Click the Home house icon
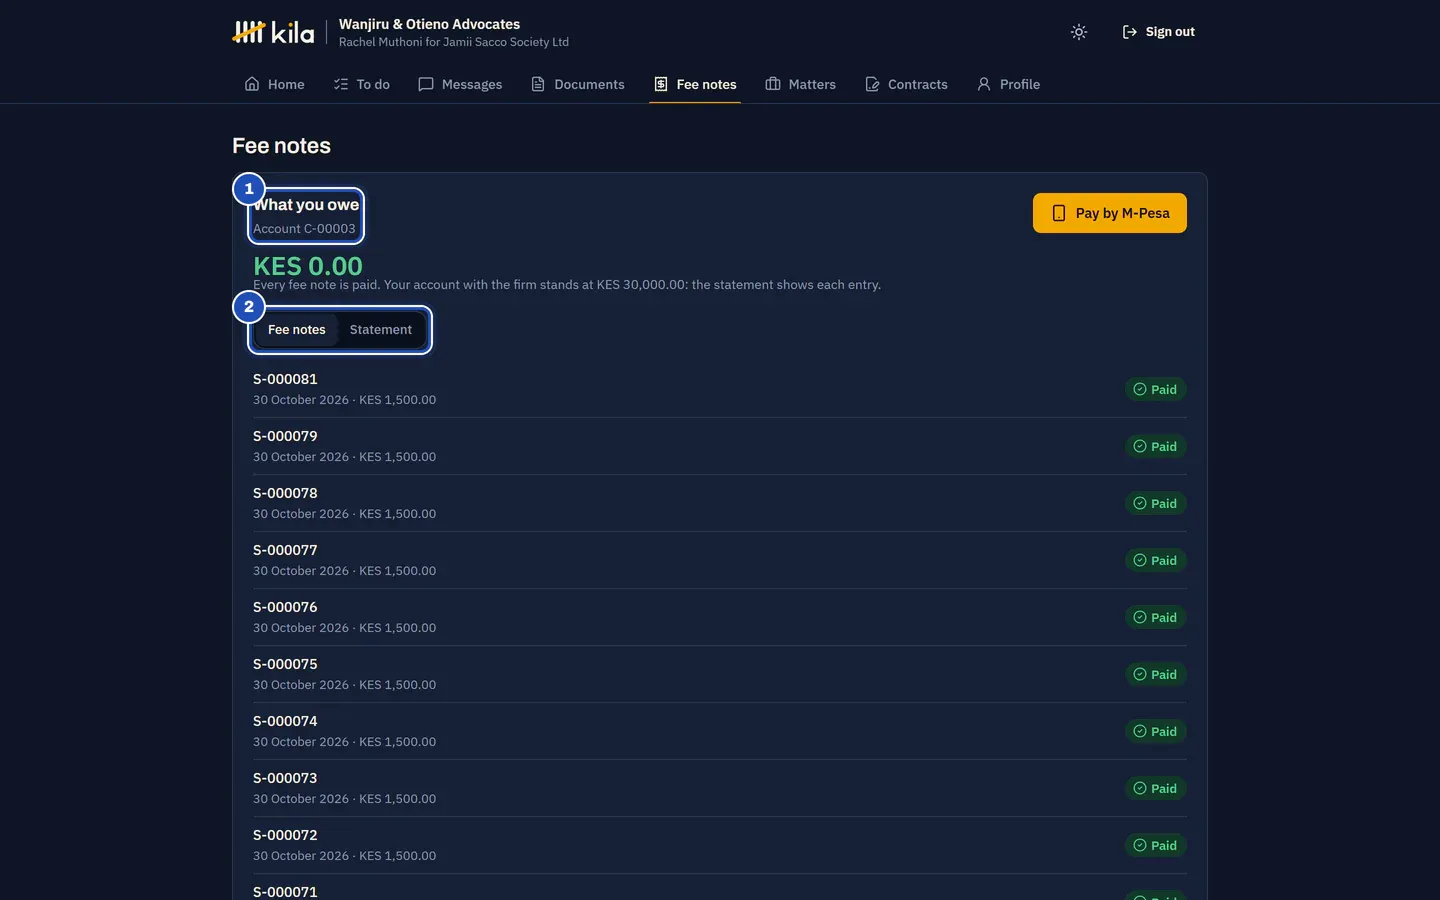1440x900 pixels. point(252,84)
